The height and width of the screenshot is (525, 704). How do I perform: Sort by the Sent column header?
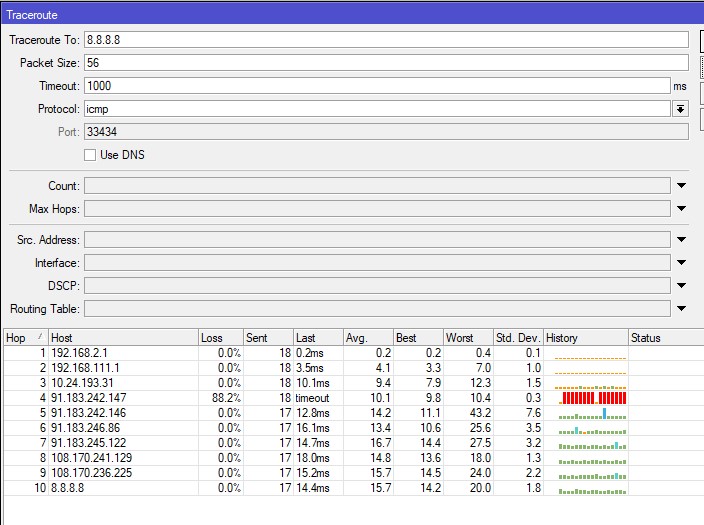268,338
